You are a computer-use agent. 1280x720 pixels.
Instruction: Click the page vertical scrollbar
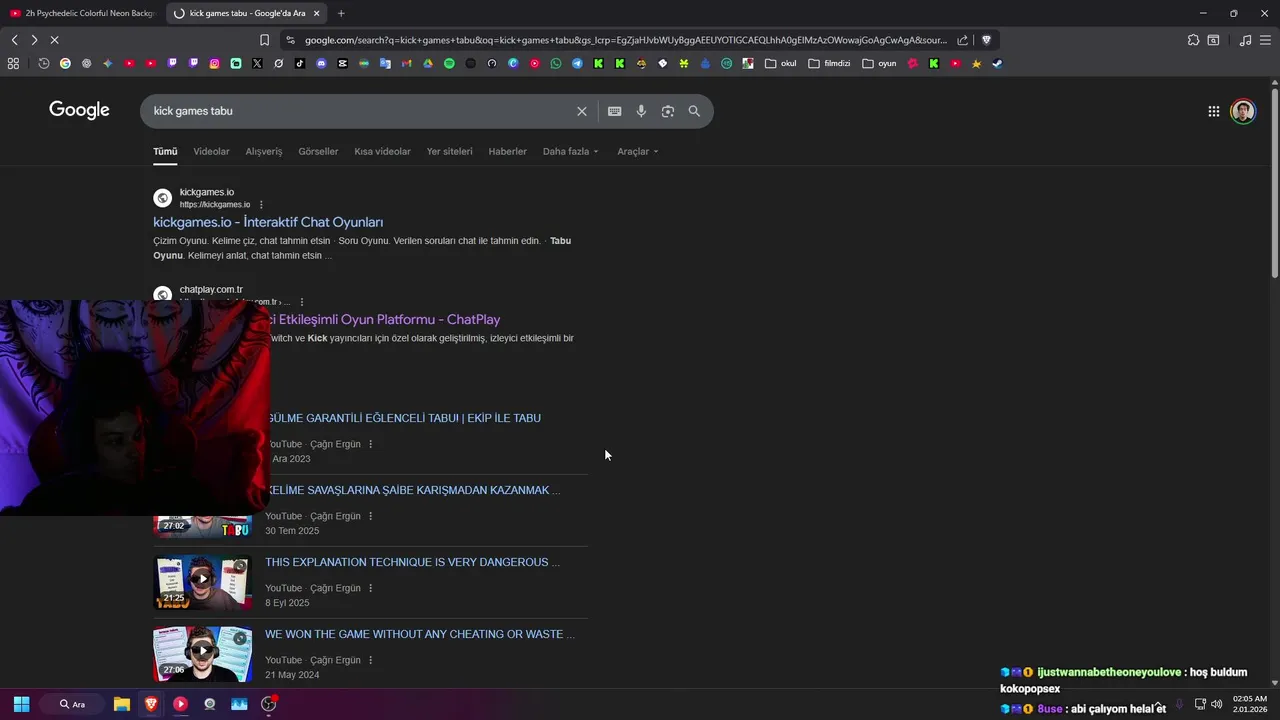coord(1274,185)
